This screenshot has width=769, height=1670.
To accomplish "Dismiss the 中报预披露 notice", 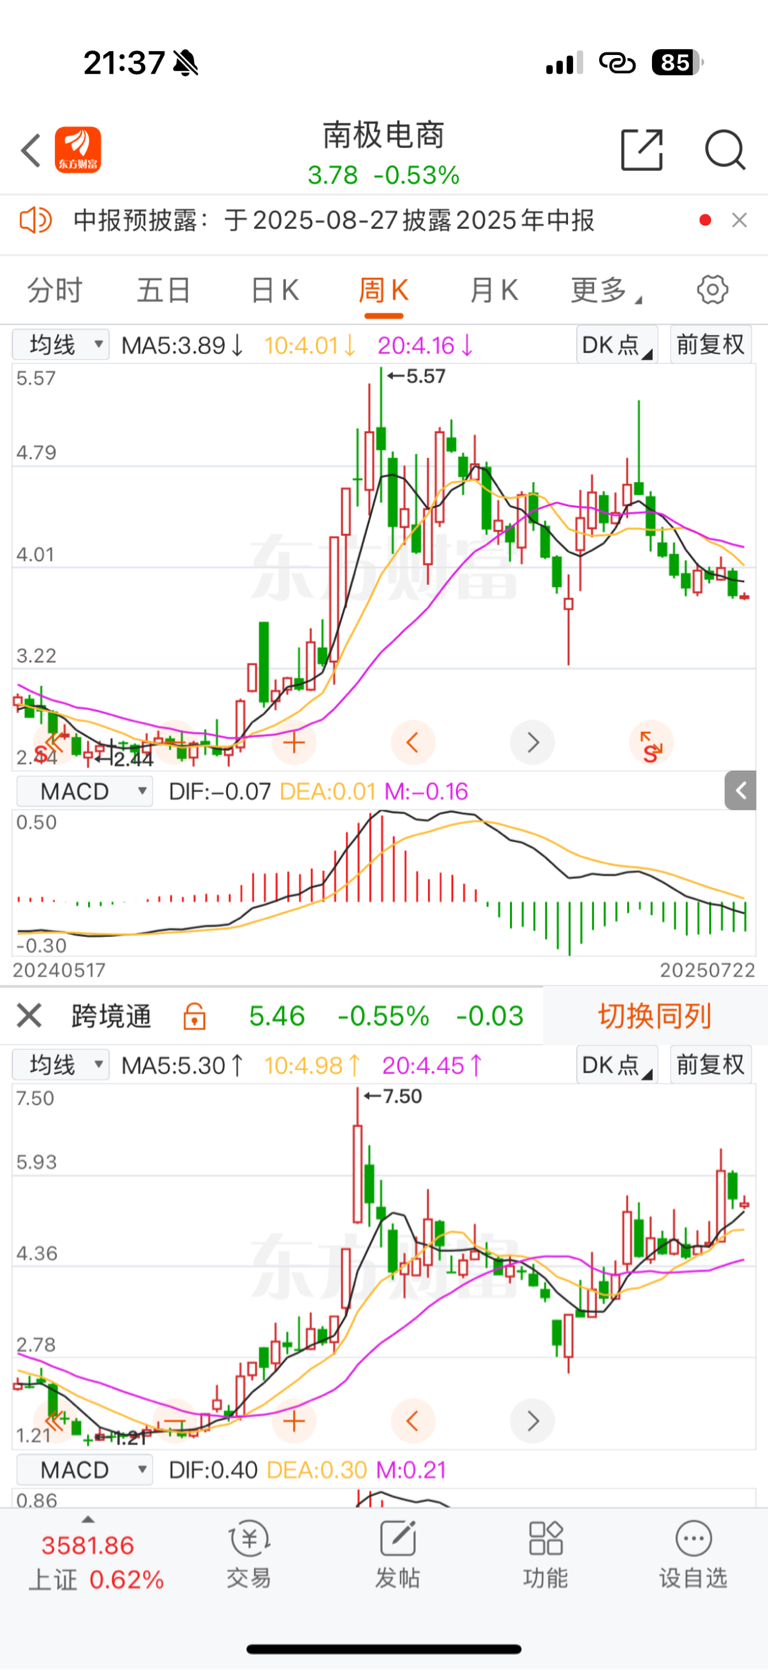I will pos(740,220).
